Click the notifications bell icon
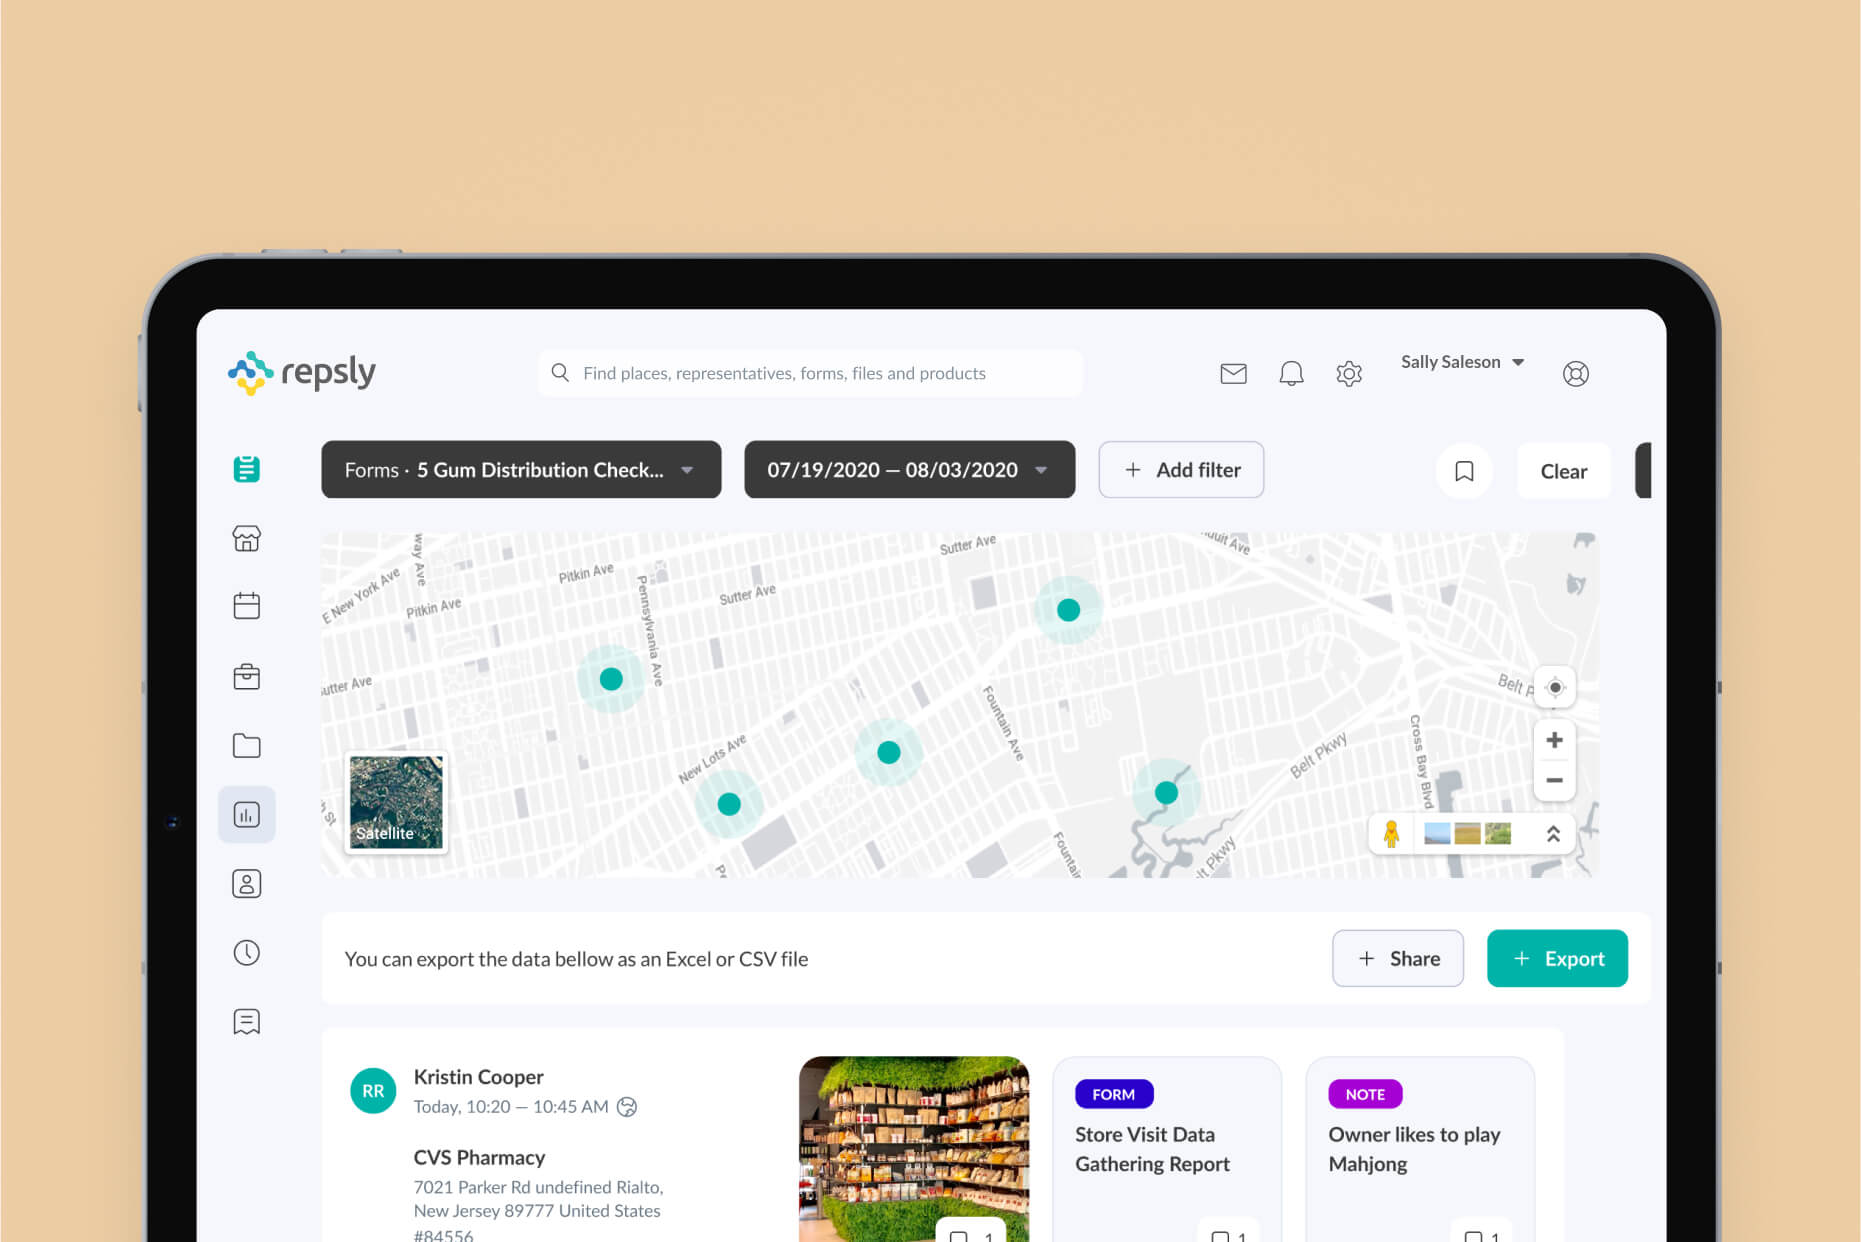Image resolution: width=1861 pixels, height=1242 pixels. pos(1291,373)
